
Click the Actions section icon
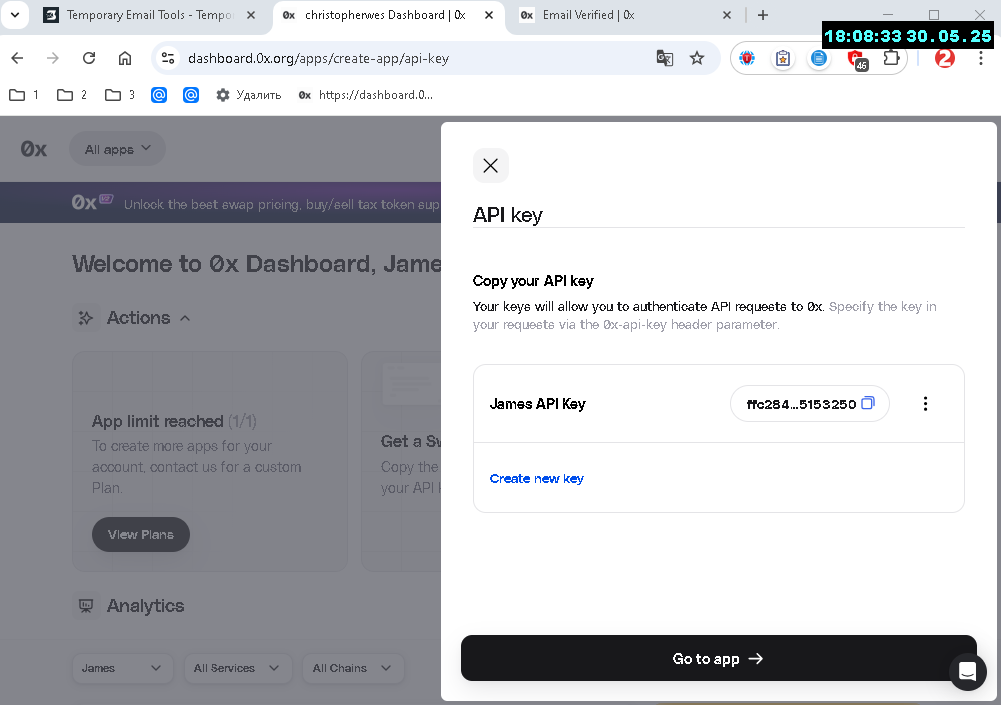(x=86, y=317)
